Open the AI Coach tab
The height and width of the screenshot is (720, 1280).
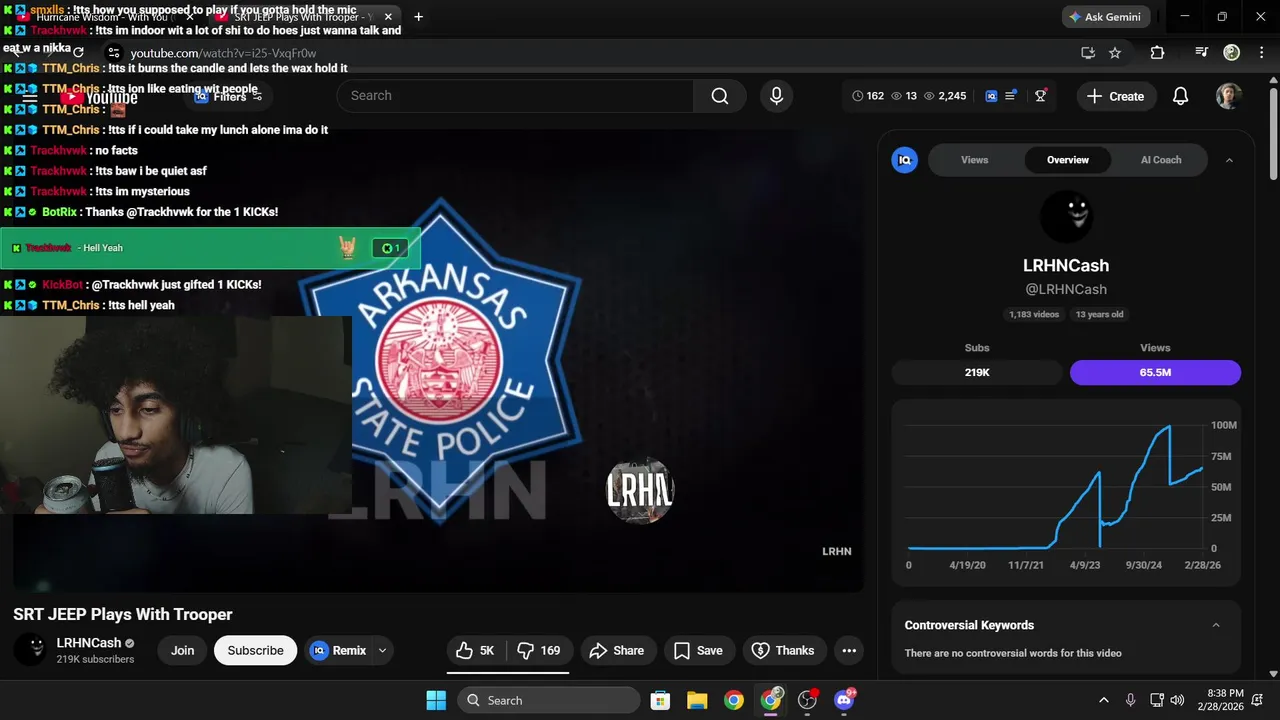[1161, 160]
